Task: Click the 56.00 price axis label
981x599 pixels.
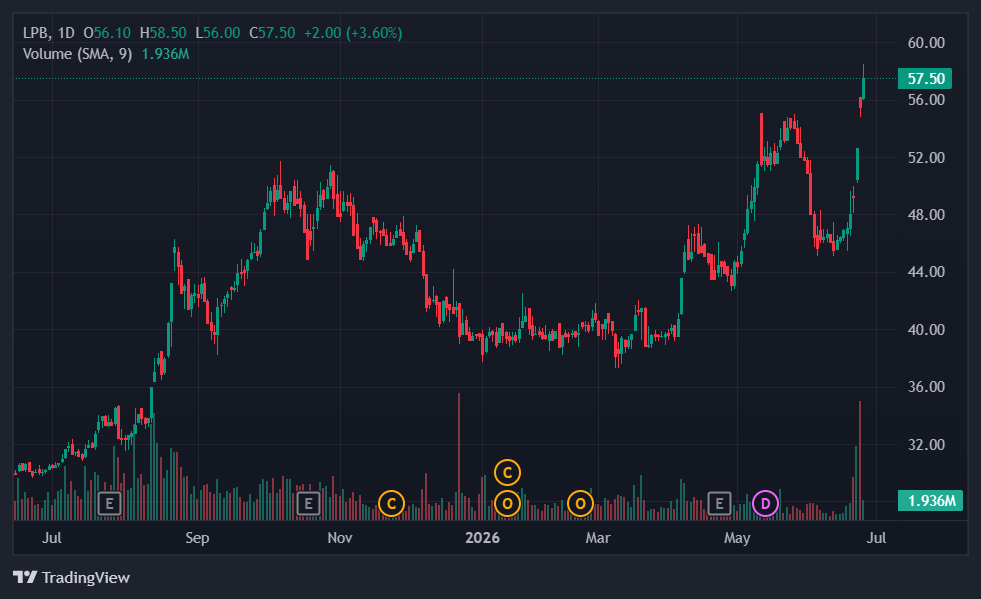Action: point(926,100)
